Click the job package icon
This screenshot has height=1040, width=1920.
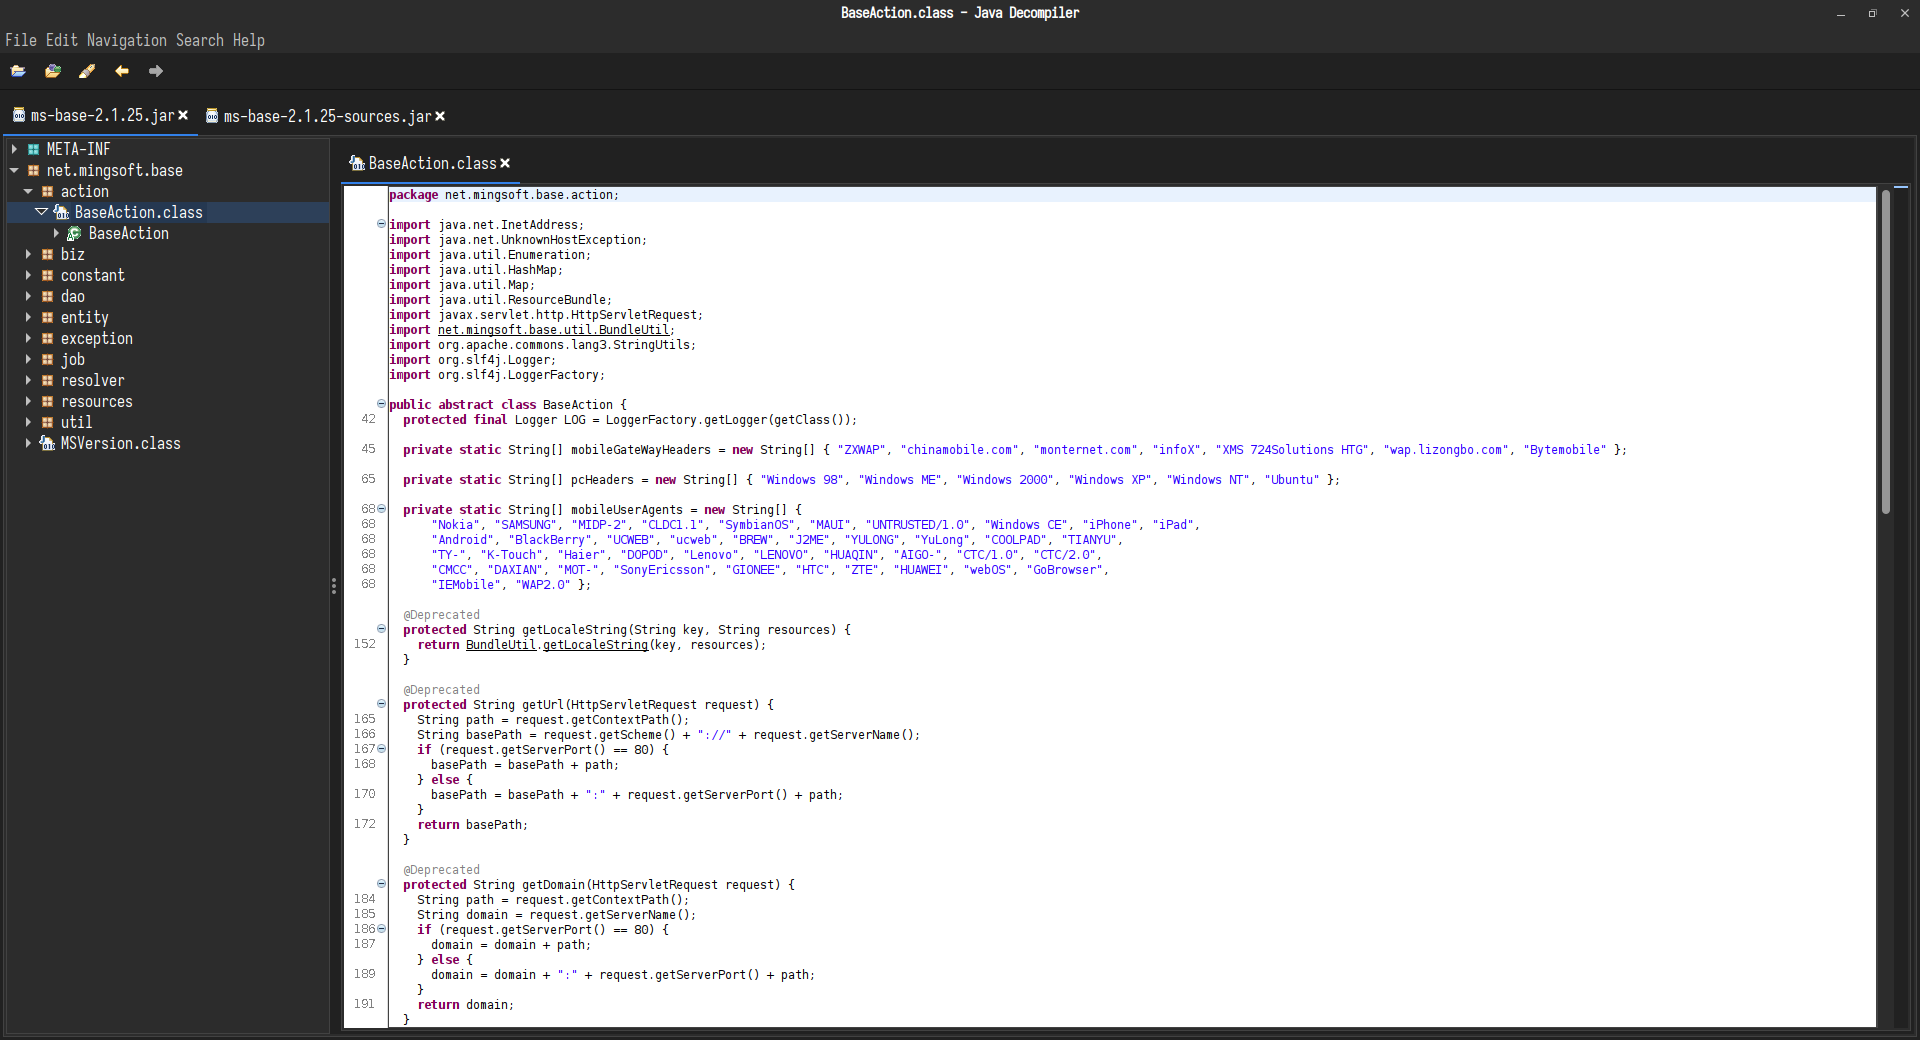pos(47,359)
